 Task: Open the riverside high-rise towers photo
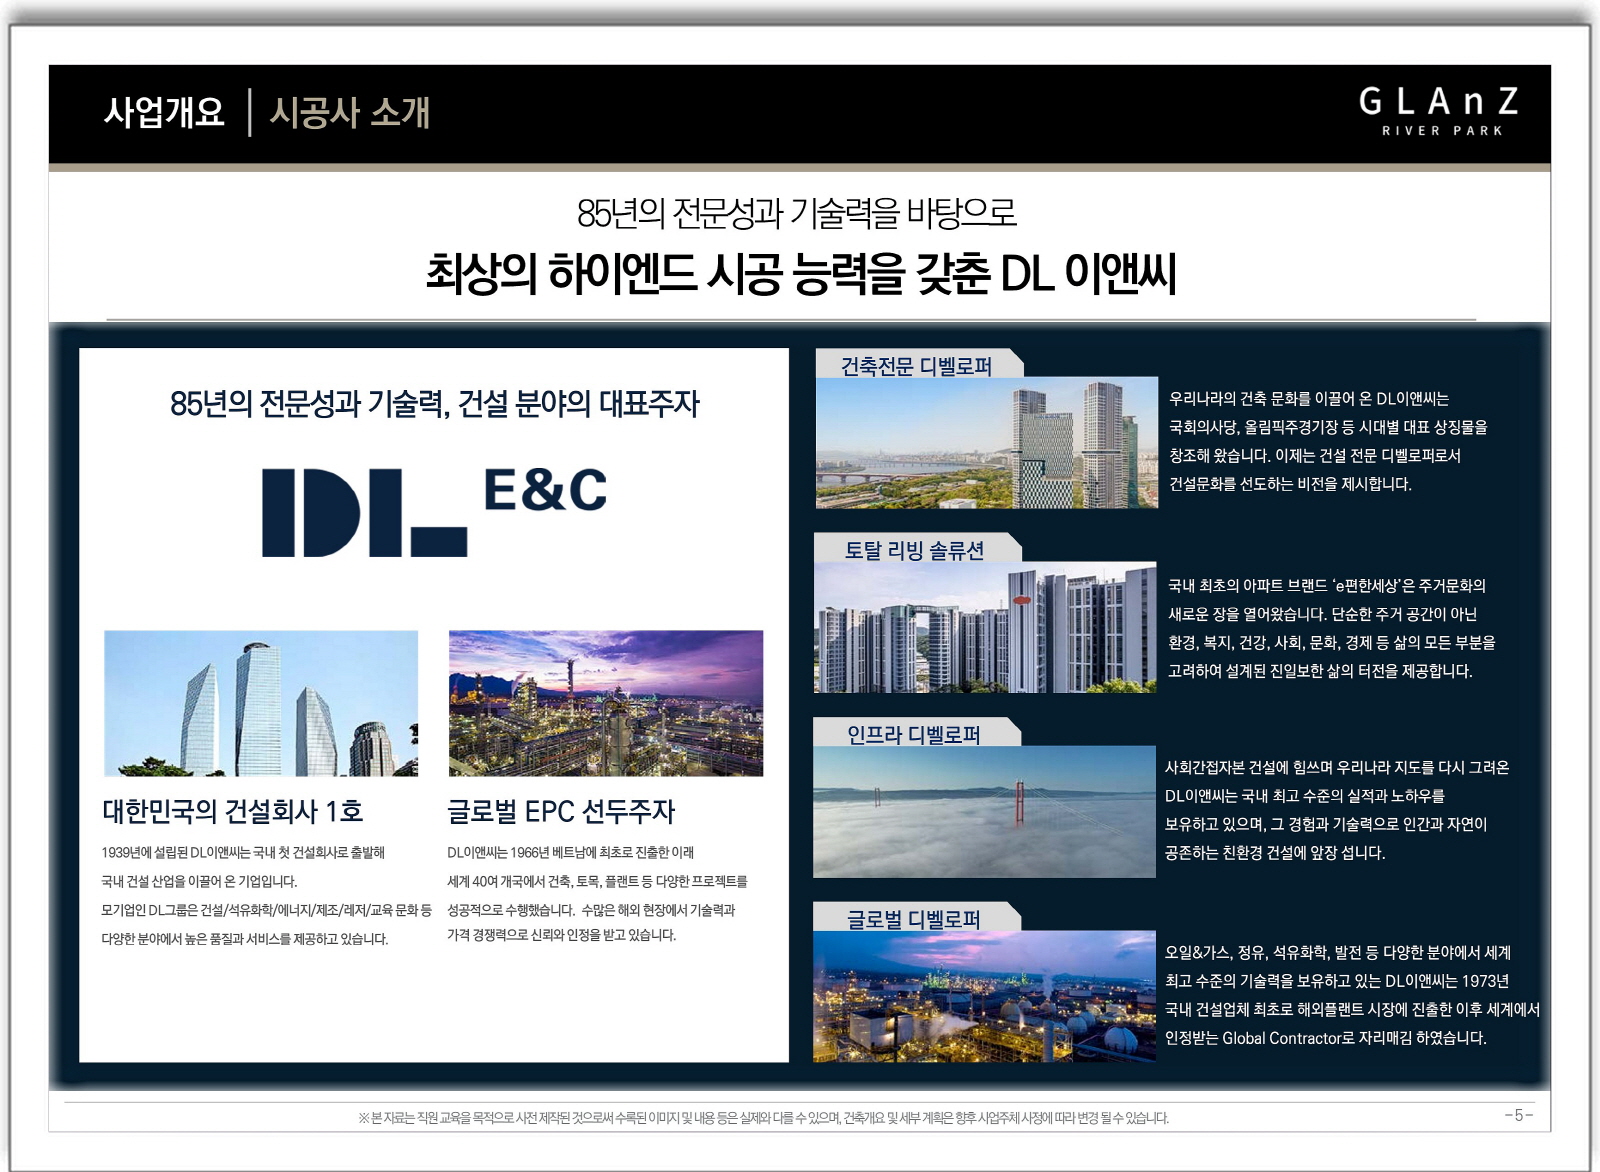(x=986, y=443)
